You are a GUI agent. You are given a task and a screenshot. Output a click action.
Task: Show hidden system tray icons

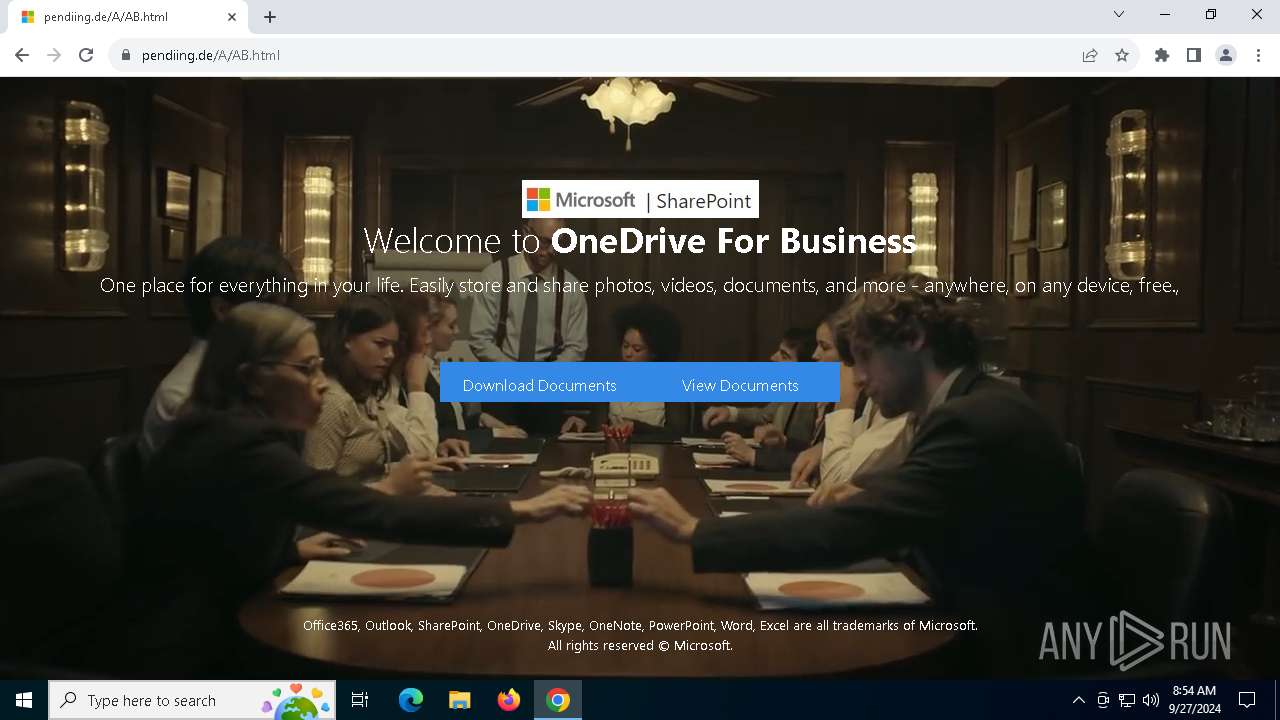point(1078,700)
